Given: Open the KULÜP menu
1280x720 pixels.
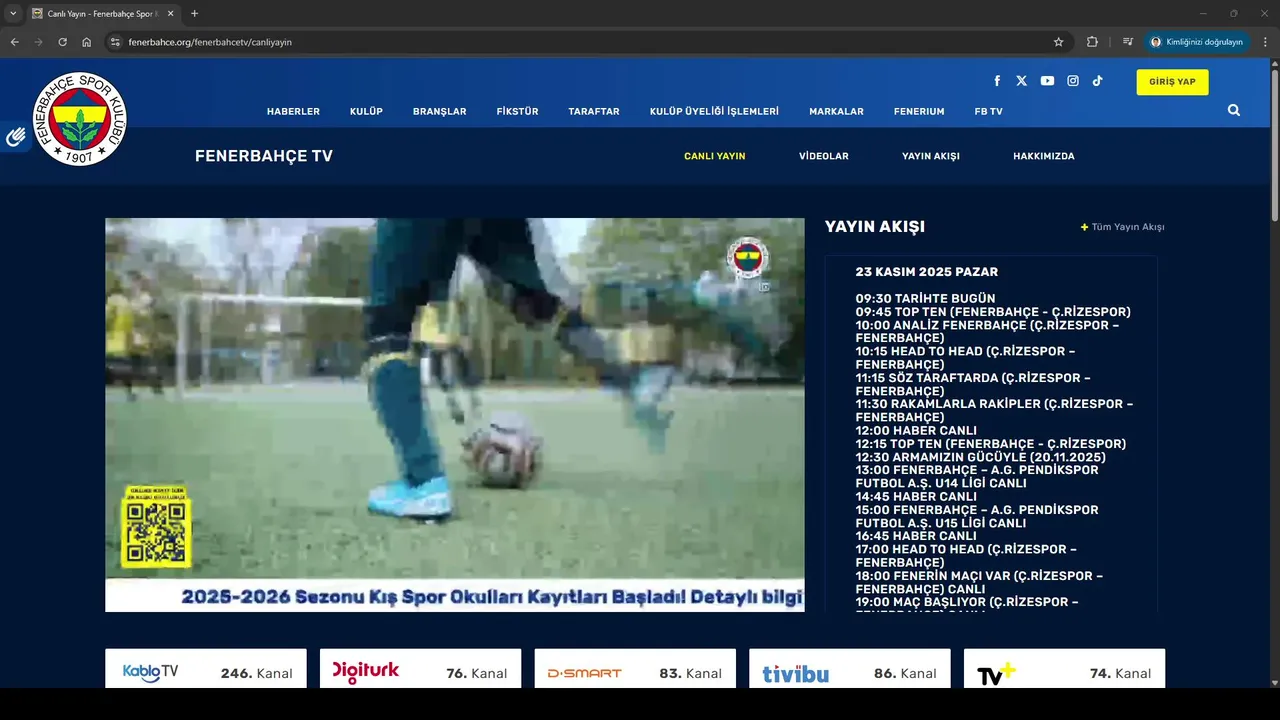Looking at the screenshot, I should pyautogui.click(x=366, y=111).
